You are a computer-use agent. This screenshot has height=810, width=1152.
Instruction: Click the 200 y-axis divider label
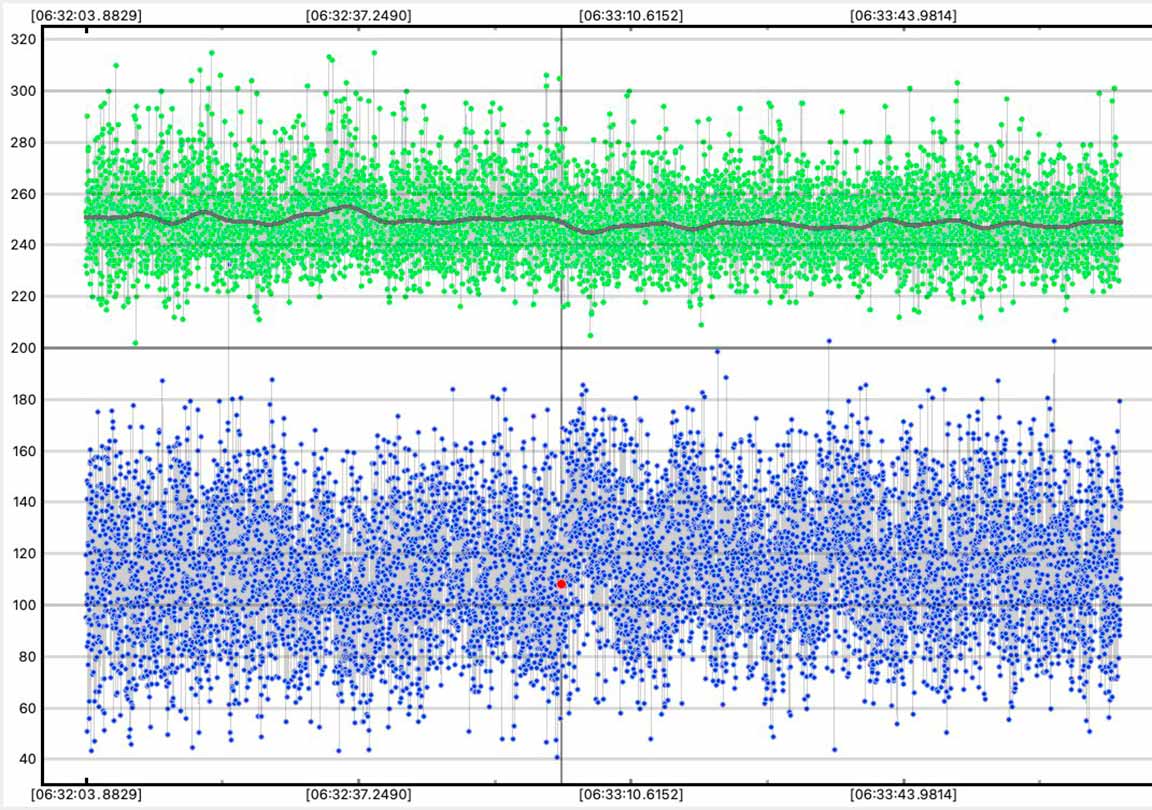point(22,348)
